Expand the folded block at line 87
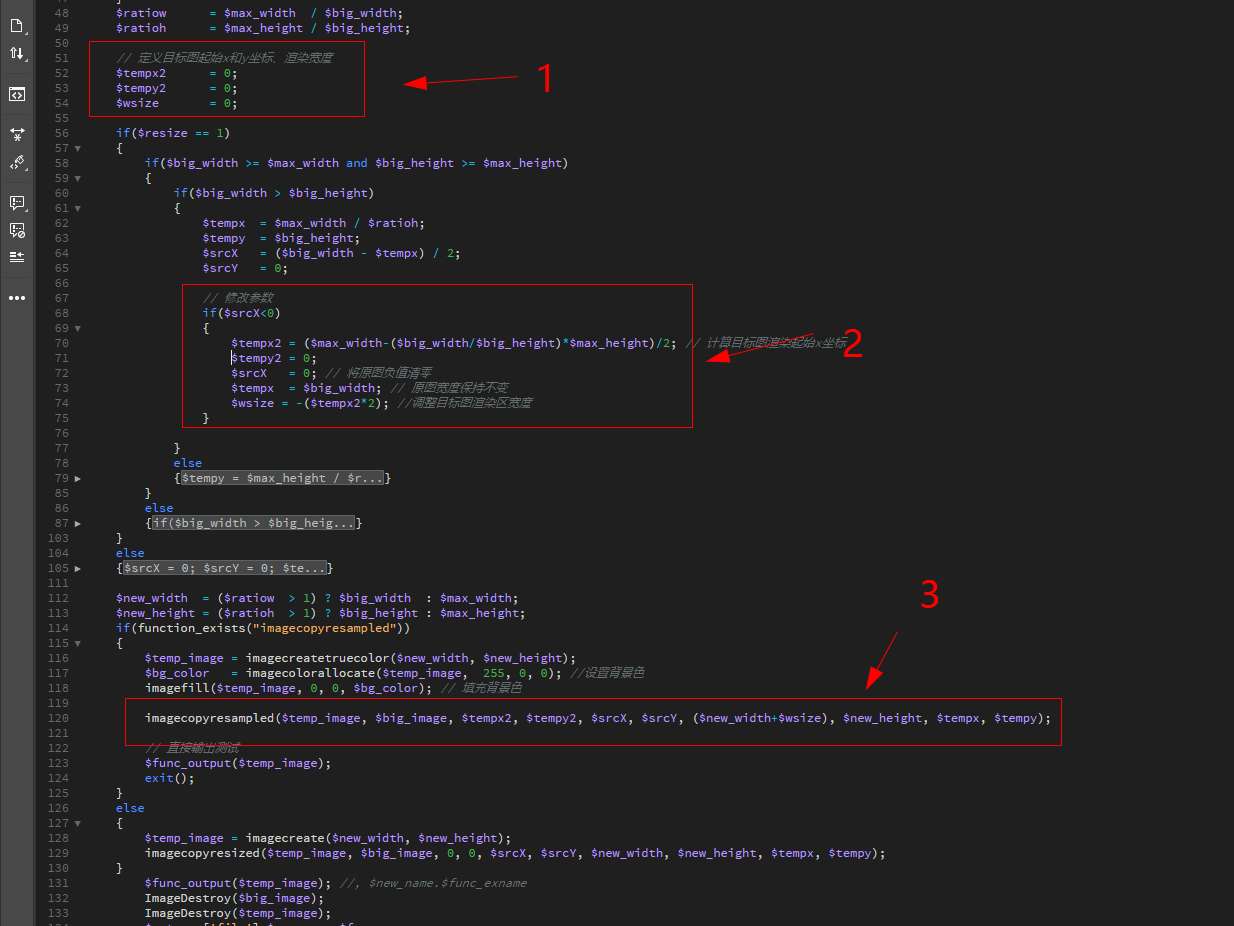The width and height of the screenshot is (1234, 926). [x=78, y=523]
